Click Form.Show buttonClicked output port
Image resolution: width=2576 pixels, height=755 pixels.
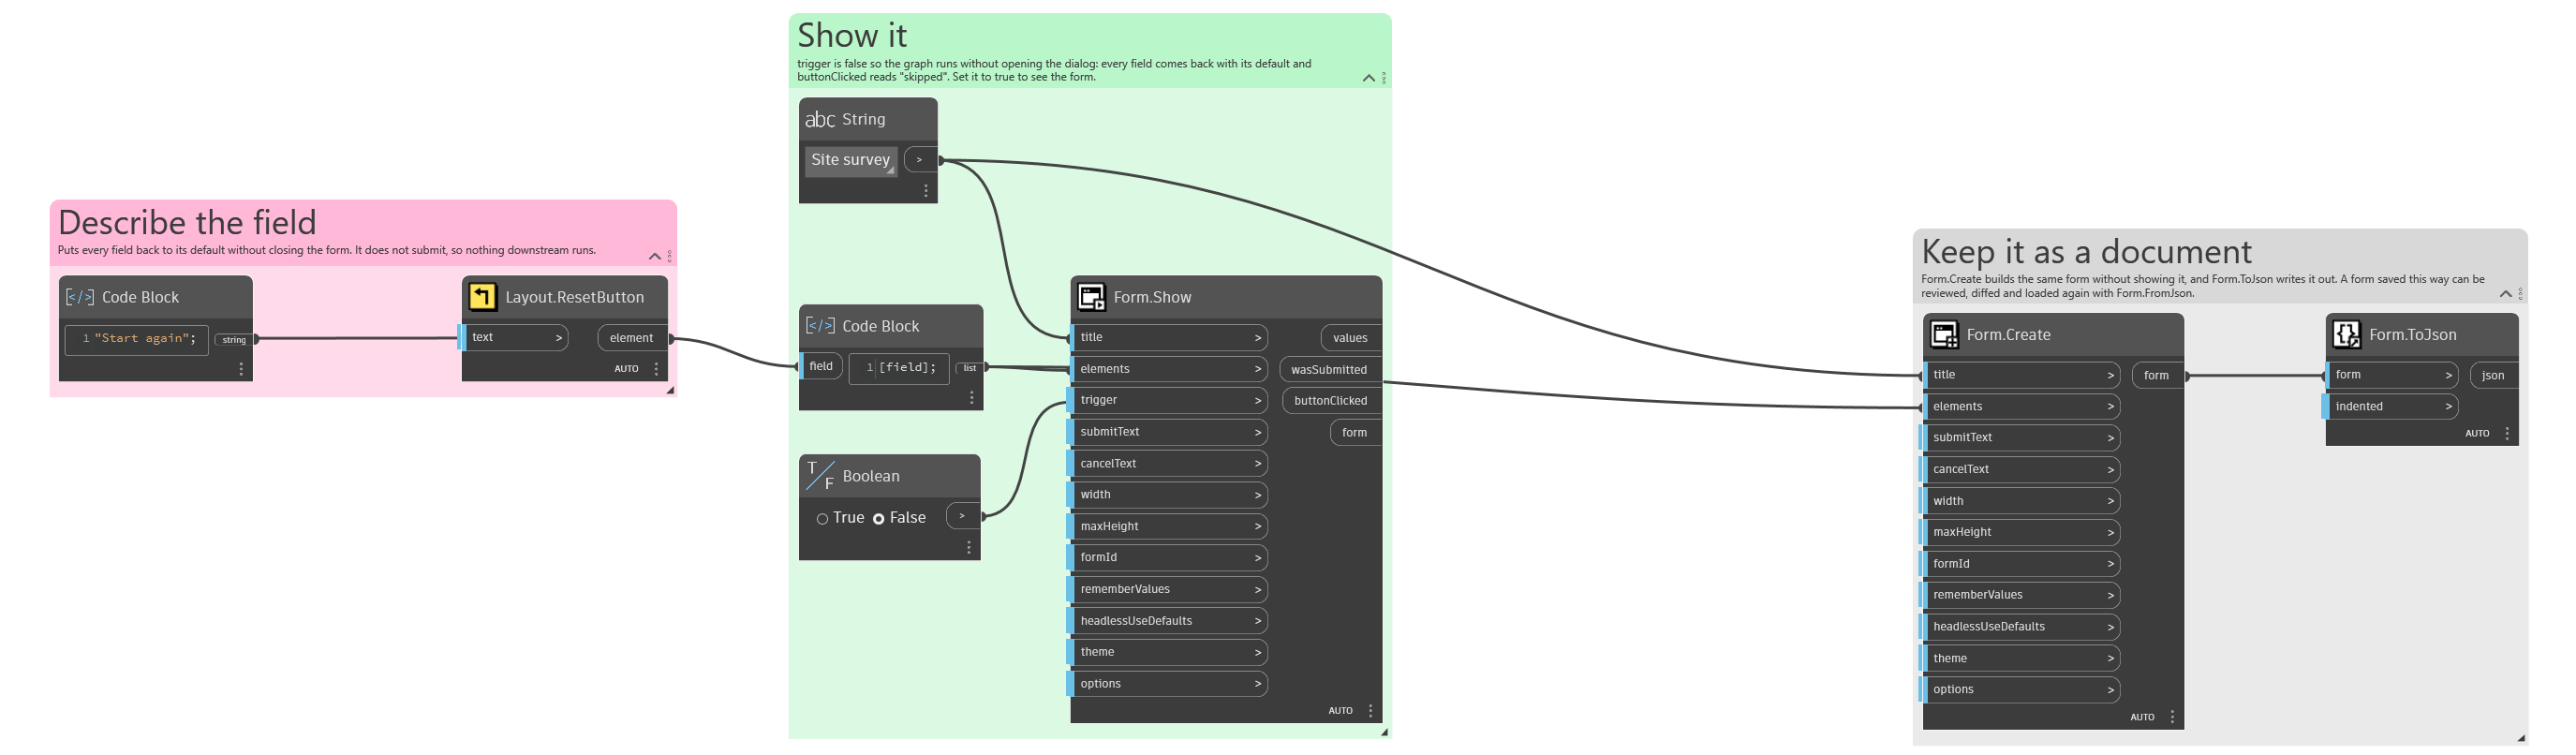1331,401
